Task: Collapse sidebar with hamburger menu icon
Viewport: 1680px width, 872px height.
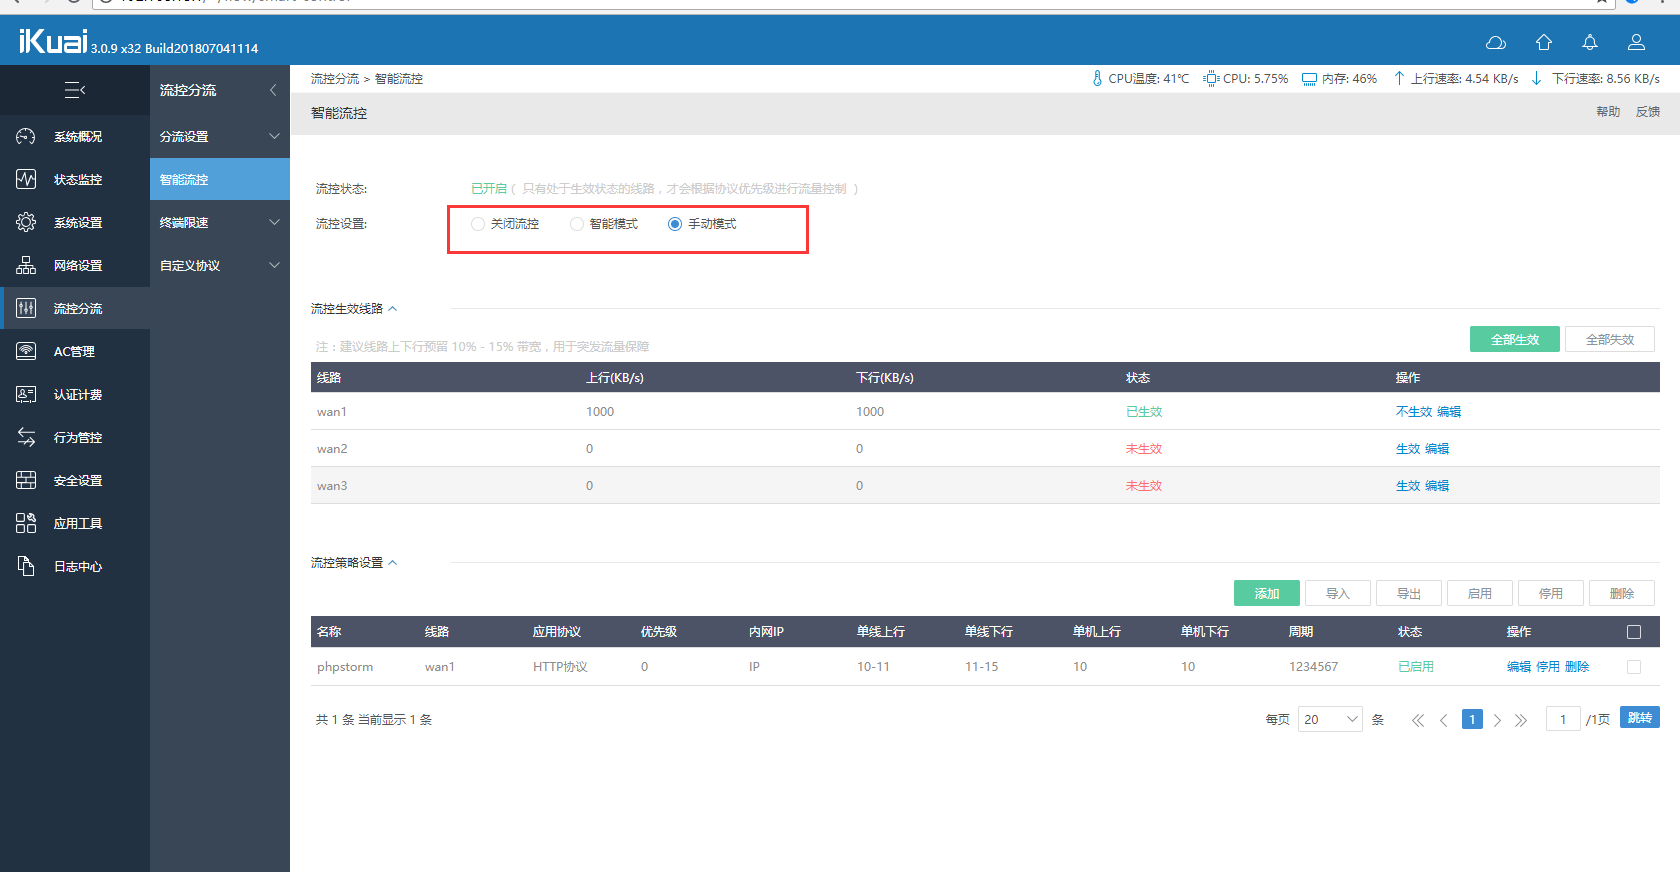Action: point(75,90)
